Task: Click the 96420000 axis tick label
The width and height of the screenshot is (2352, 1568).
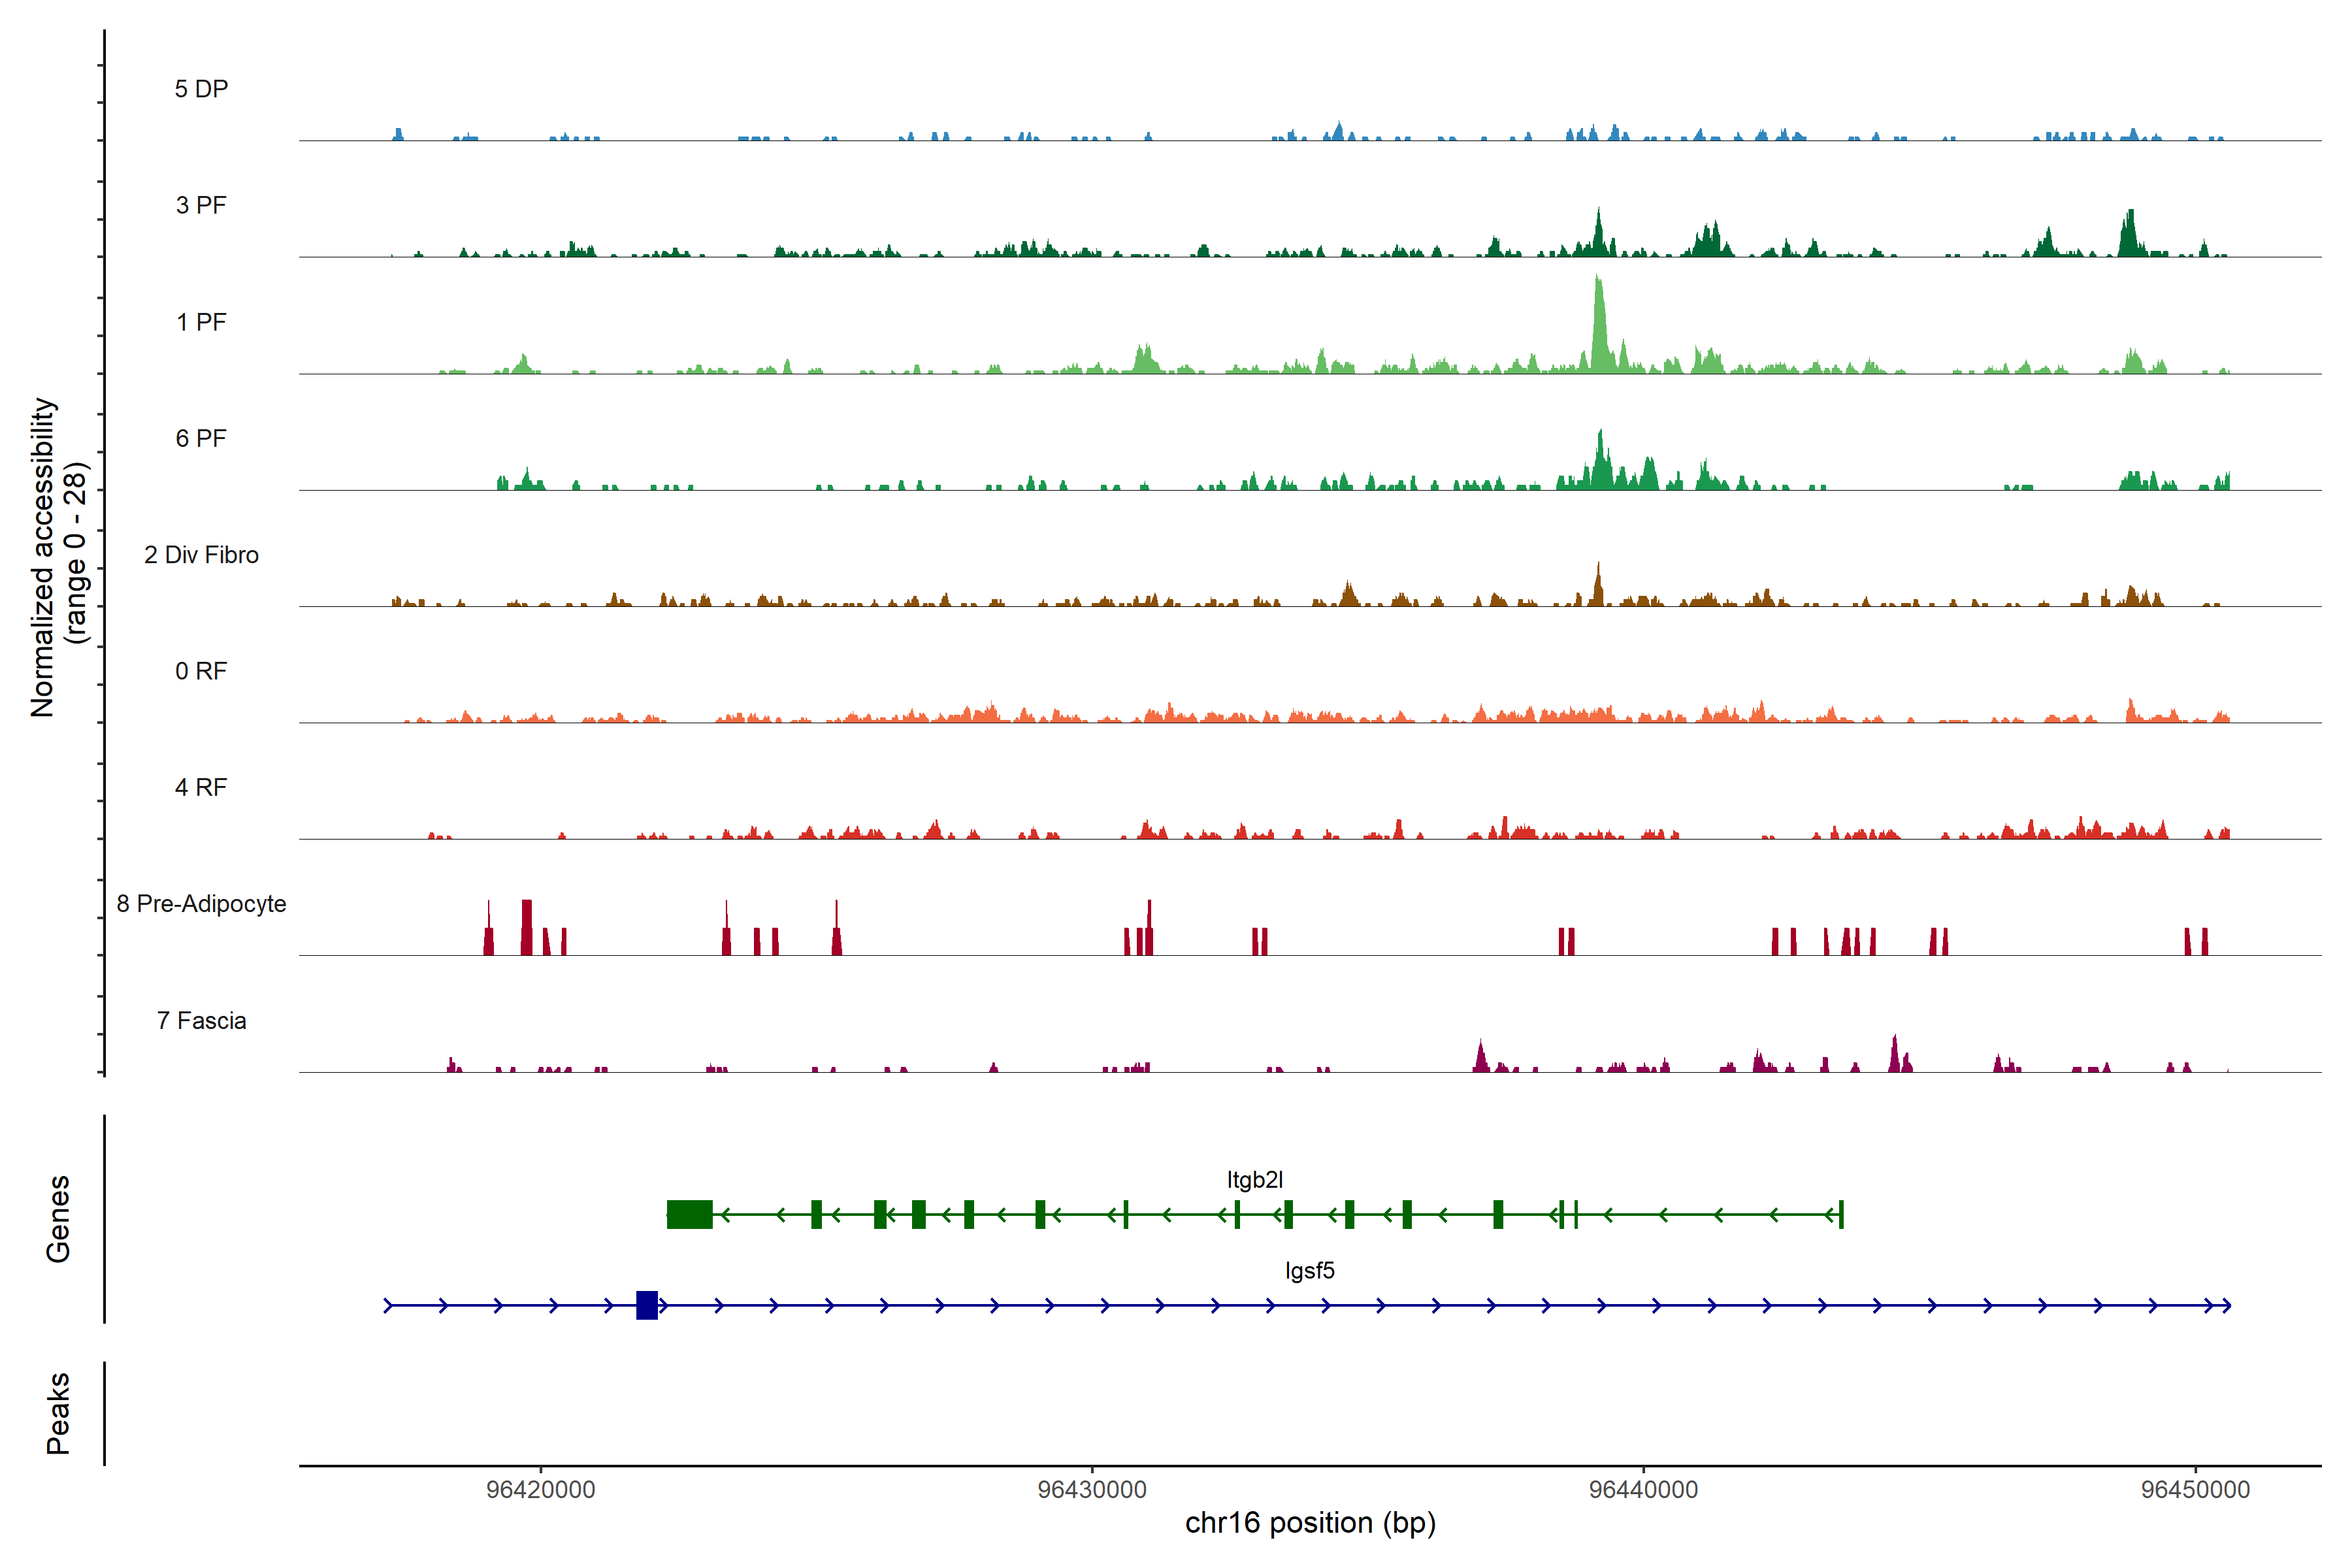Action: (540, 1489)
